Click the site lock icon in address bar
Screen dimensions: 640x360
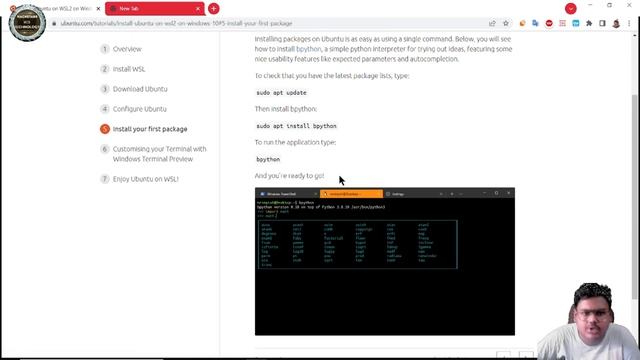tap(54, 23)
